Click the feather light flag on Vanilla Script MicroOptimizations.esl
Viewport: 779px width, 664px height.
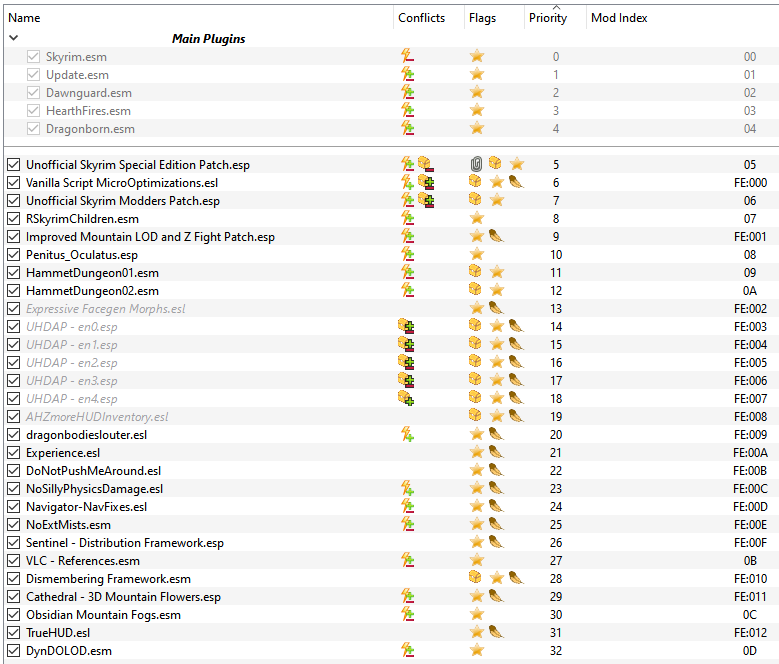click(x=516, y=182)
